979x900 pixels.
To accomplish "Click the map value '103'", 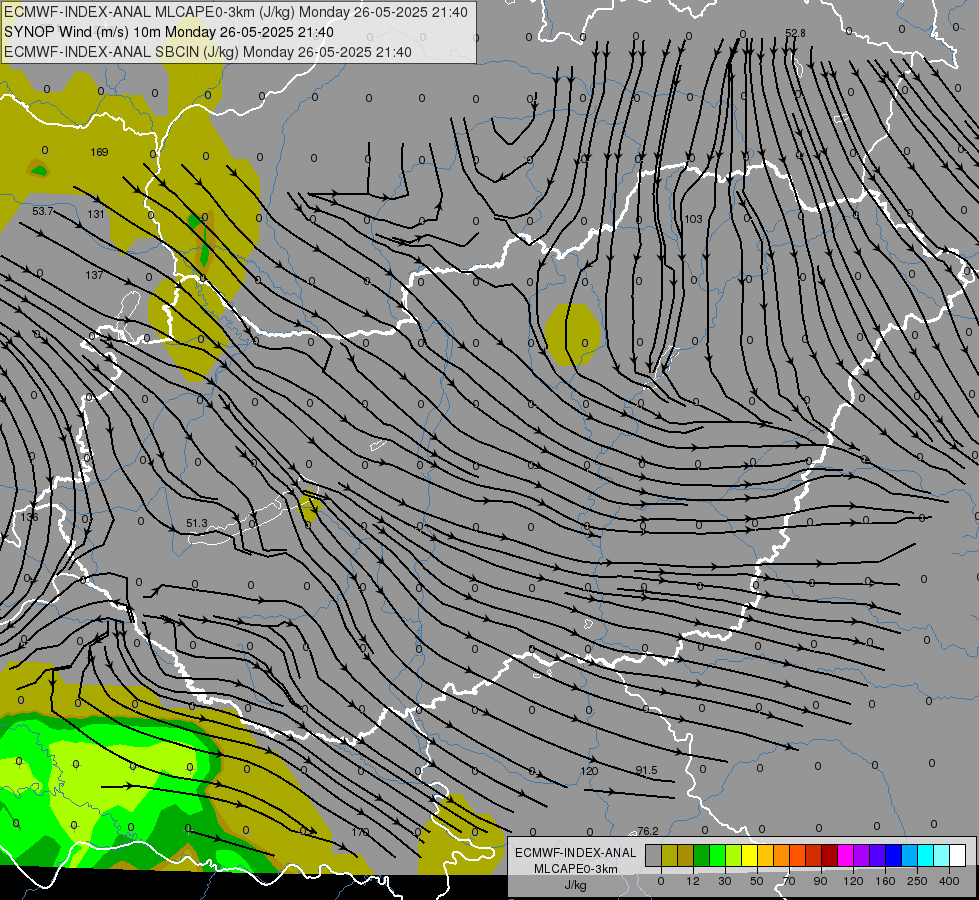I will [693, 219].
